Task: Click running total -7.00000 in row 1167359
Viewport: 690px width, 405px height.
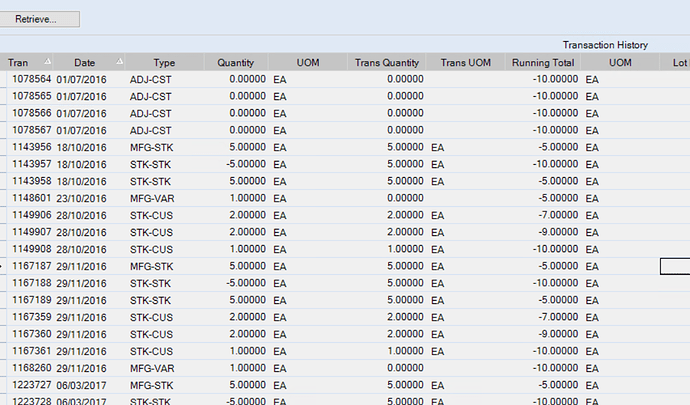Action: click(x=558, y=317)
